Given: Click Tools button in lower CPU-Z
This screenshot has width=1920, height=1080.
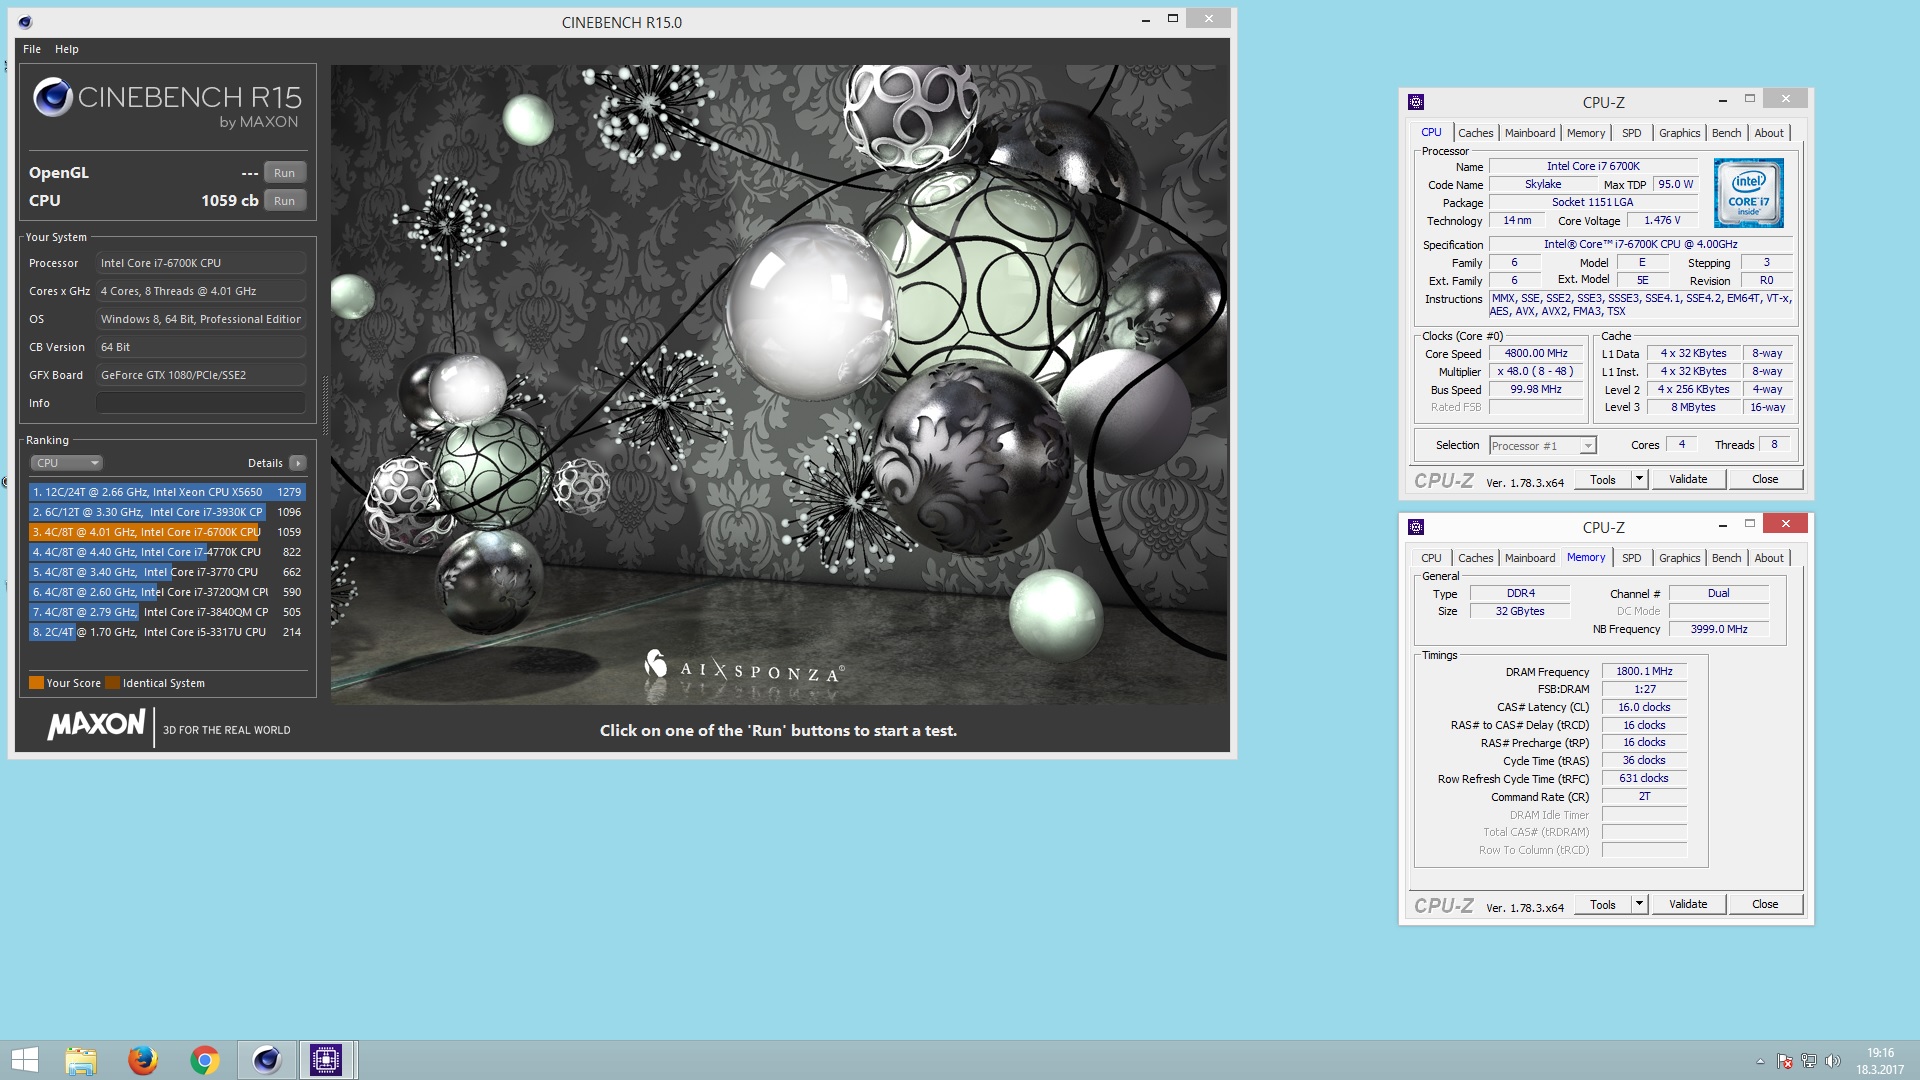Looking at the screenshot, I should (1603, 905).
